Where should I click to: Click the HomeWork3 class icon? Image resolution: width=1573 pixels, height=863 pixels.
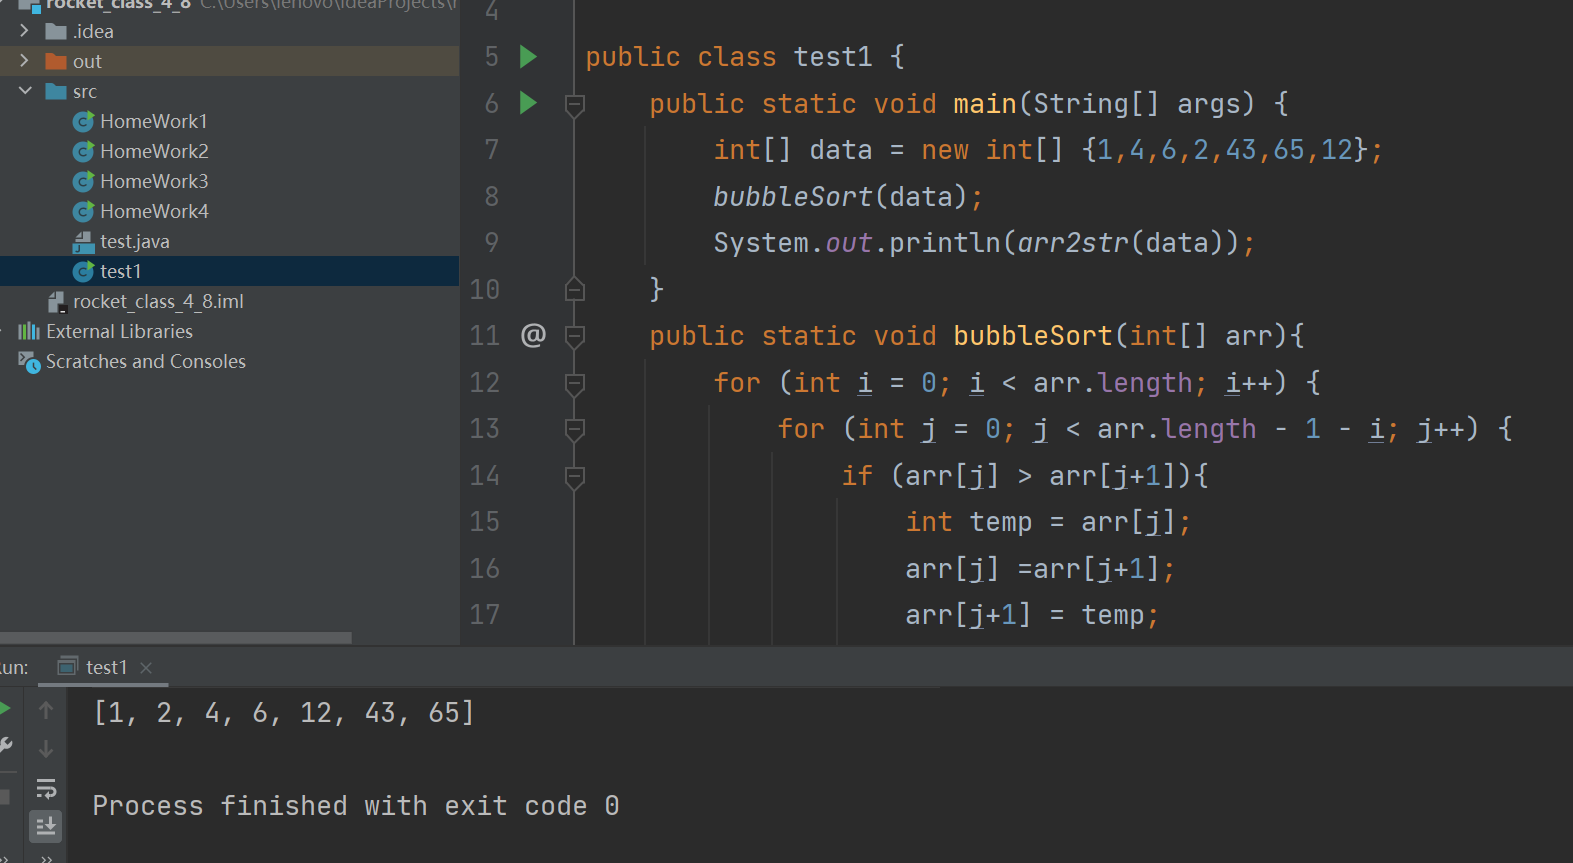[84, 182]
